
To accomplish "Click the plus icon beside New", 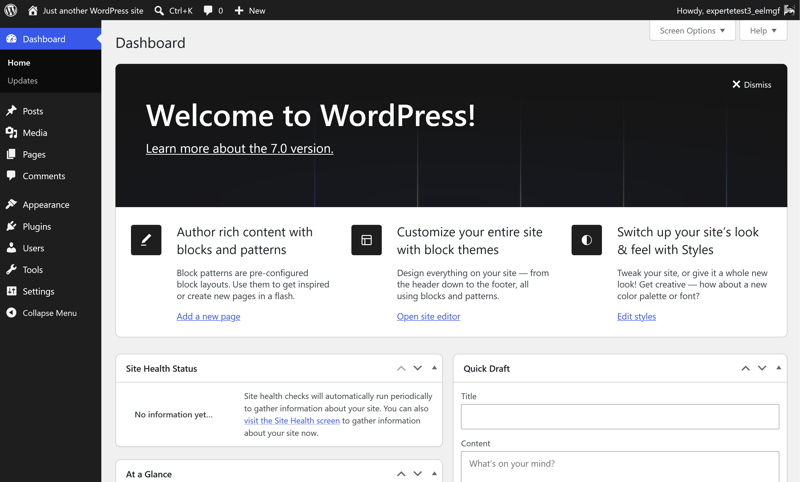I will 239,10.
